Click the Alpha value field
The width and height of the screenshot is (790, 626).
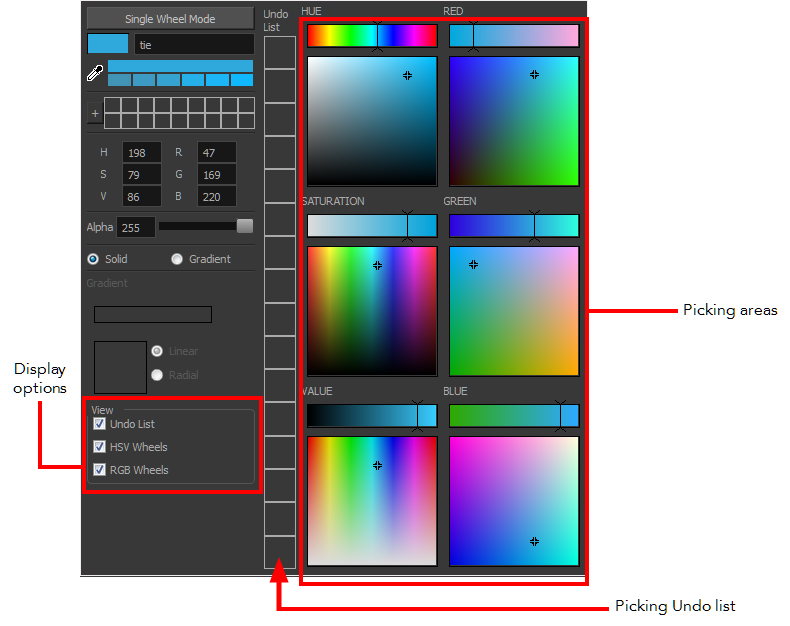[135, 228]
